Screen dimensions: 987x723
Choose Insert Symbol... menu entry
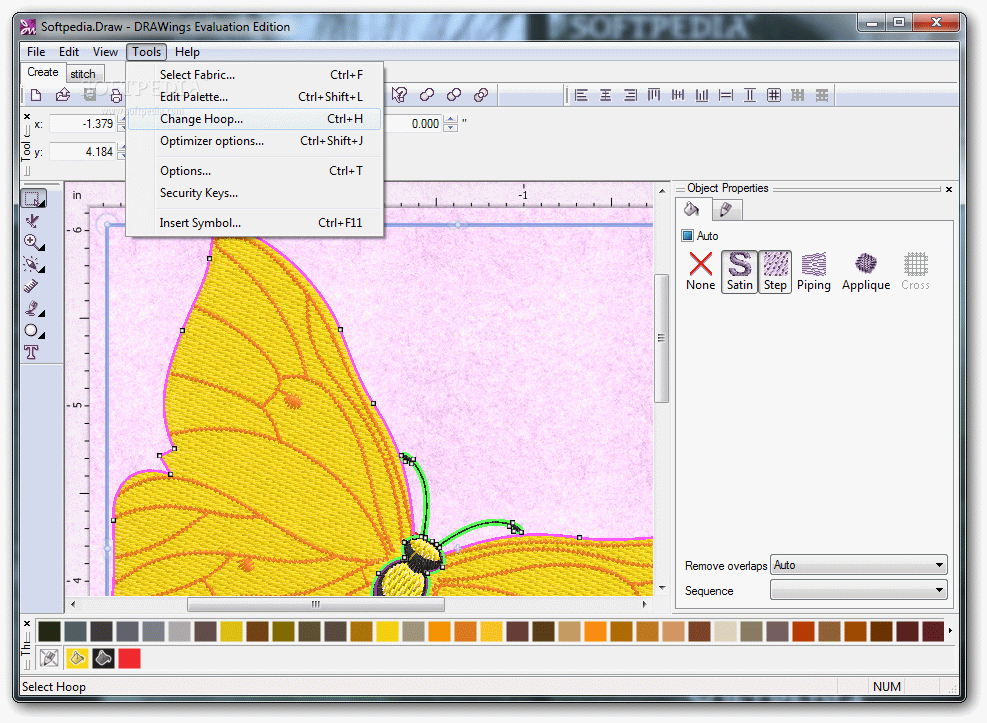(x=254, y=223)
